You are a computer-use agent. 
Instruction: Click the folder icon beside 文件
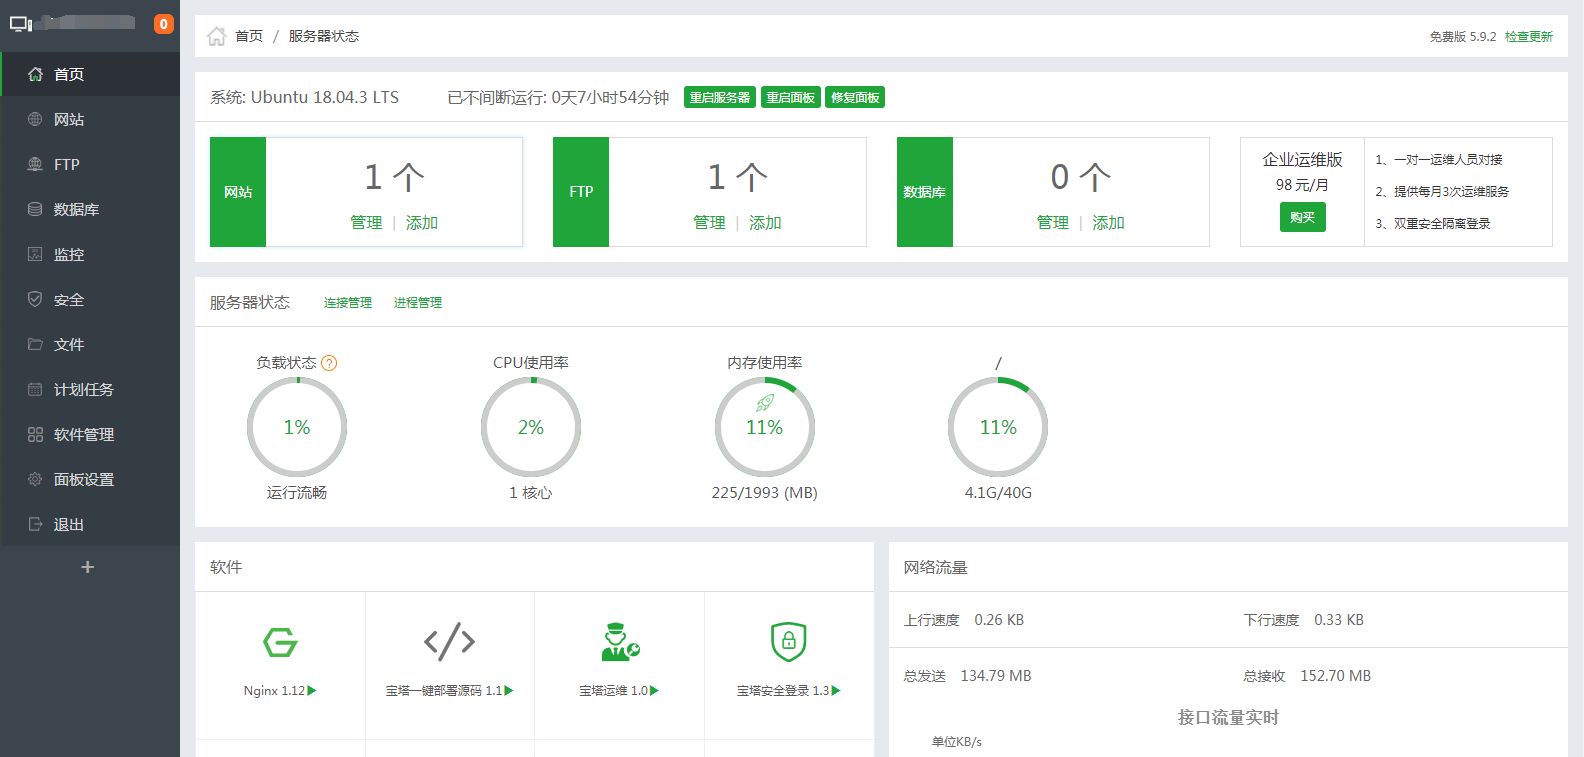coord(35,344)
